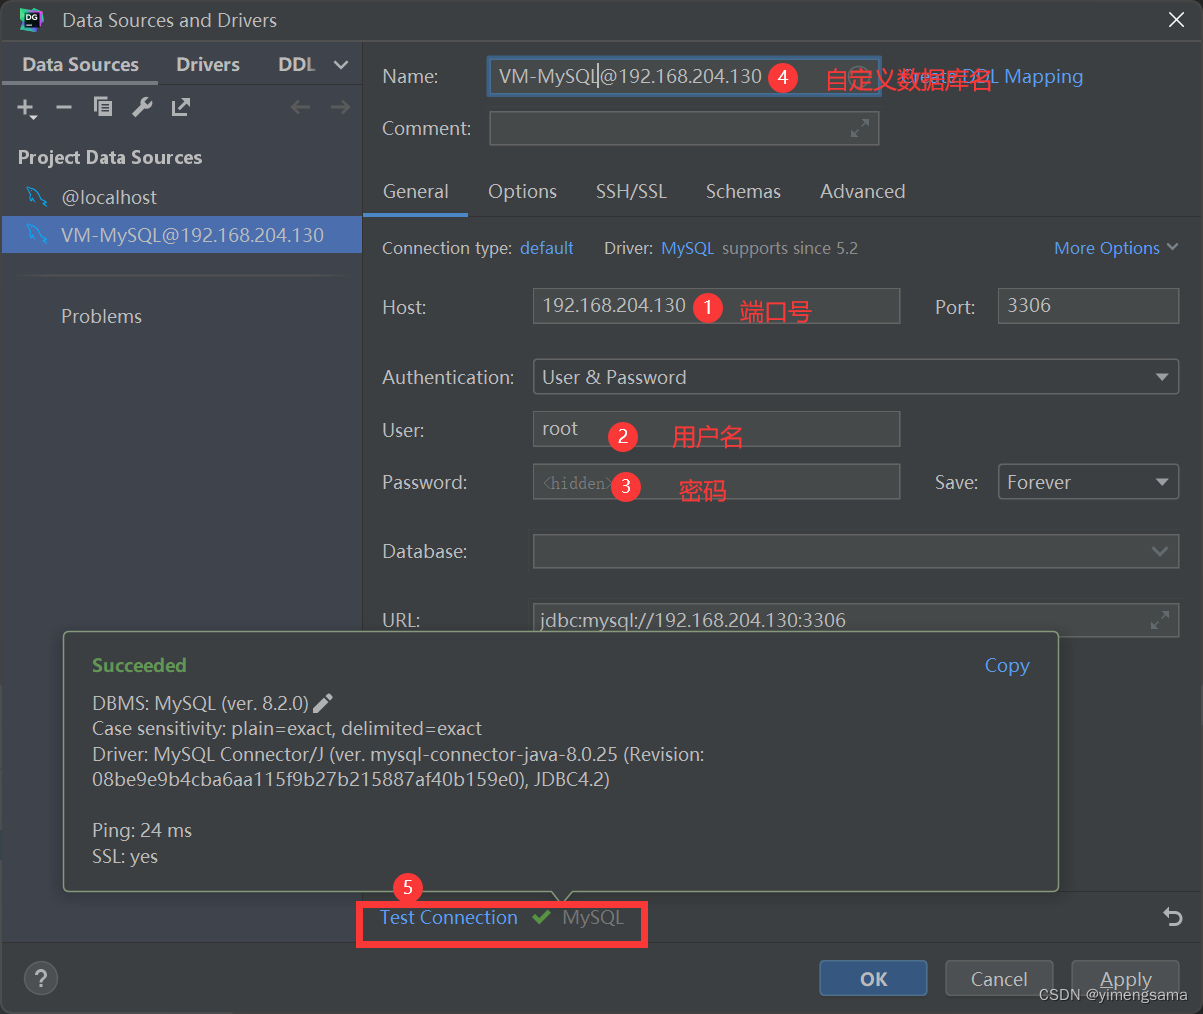Click the pencil icon next to DBMS version

pyautogui.click(x=323, y=703)
